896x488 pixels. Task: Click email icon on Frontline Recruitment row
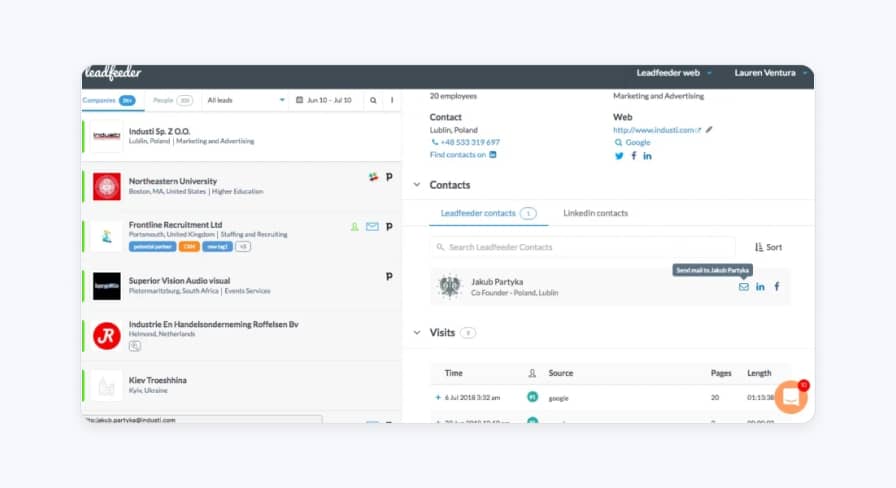(372, 227)
